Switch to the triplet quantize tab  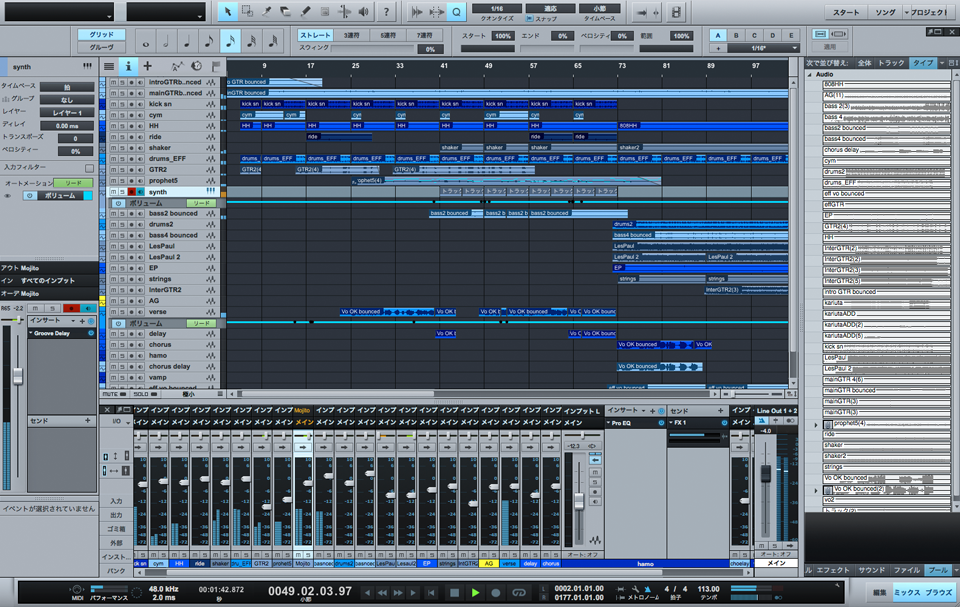351,36
